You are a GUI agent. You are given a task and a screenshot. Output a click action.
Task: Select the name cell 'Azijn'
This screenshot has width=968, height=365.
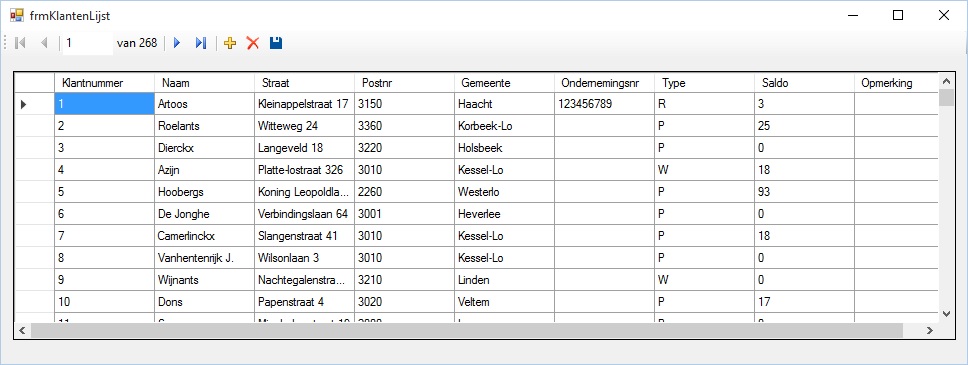click(204, 170)
